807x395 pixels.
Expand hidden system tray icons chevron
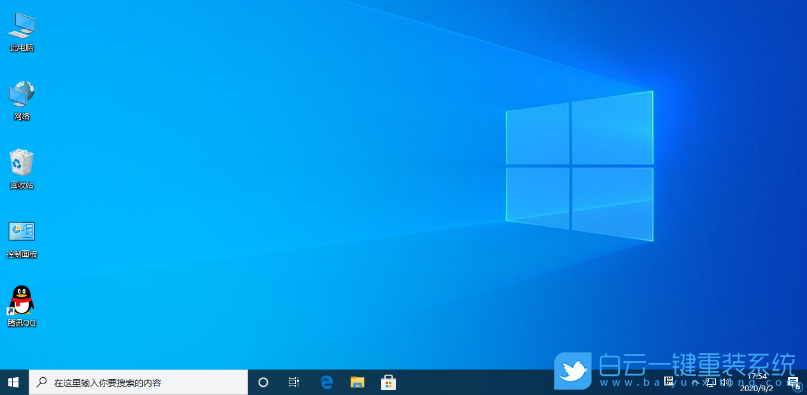pyautogui.click(x=696, y=382)
